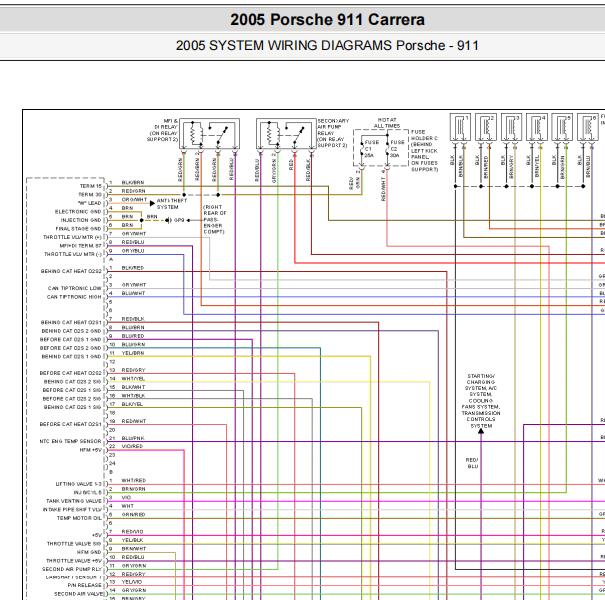This screenshot has width=605, height=600.
Task: Select fuse C1 25A symbol
Action: 362,149
